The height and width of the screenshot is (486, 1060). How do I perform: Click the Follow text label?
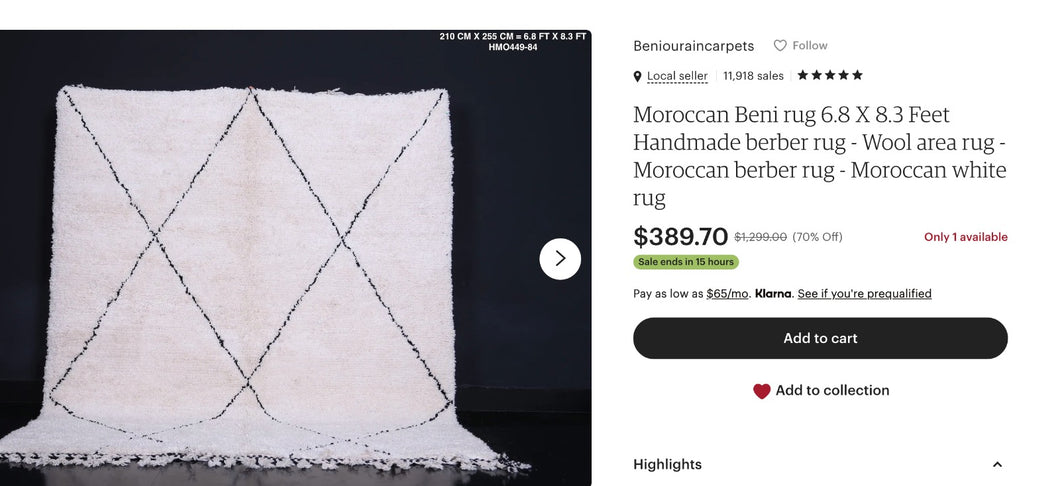pos(810,46)
